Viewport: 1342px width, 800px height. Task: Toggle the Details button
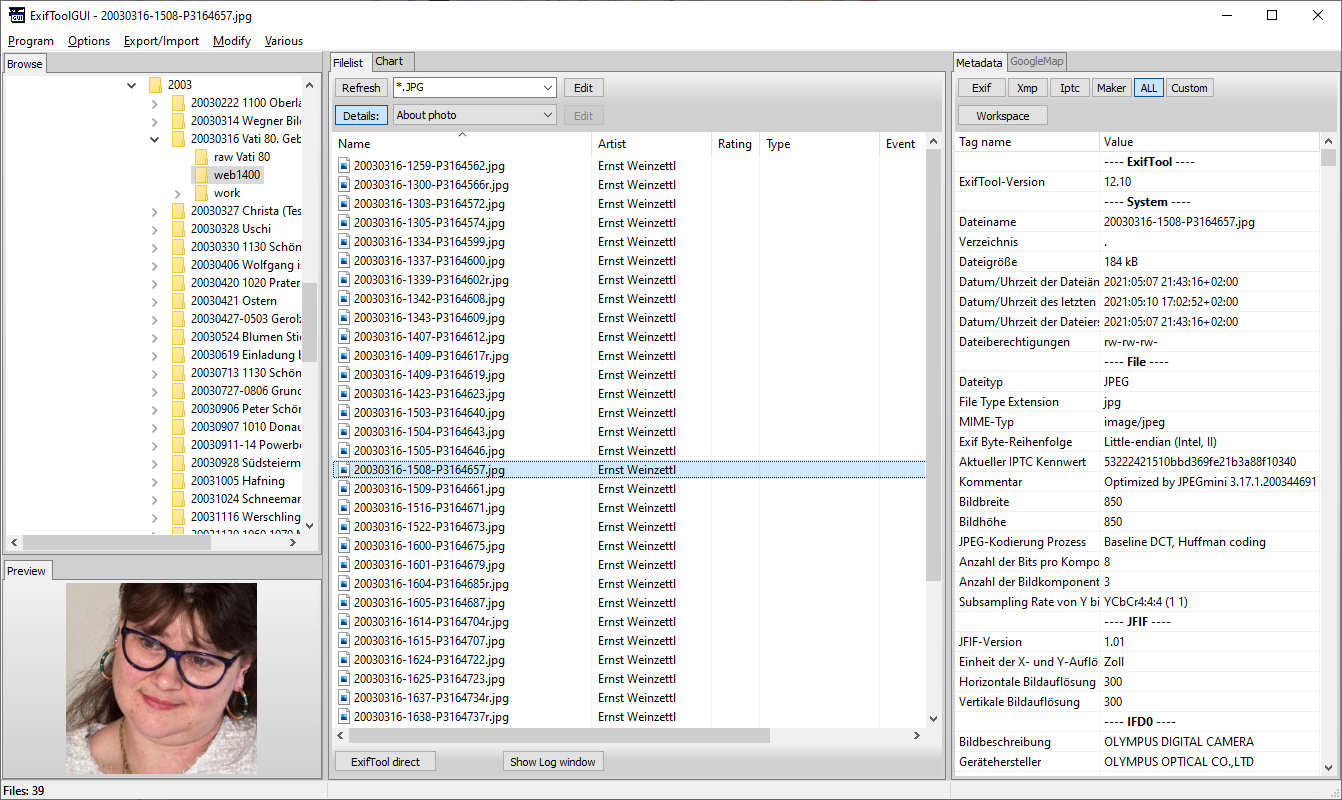(361, 115)
